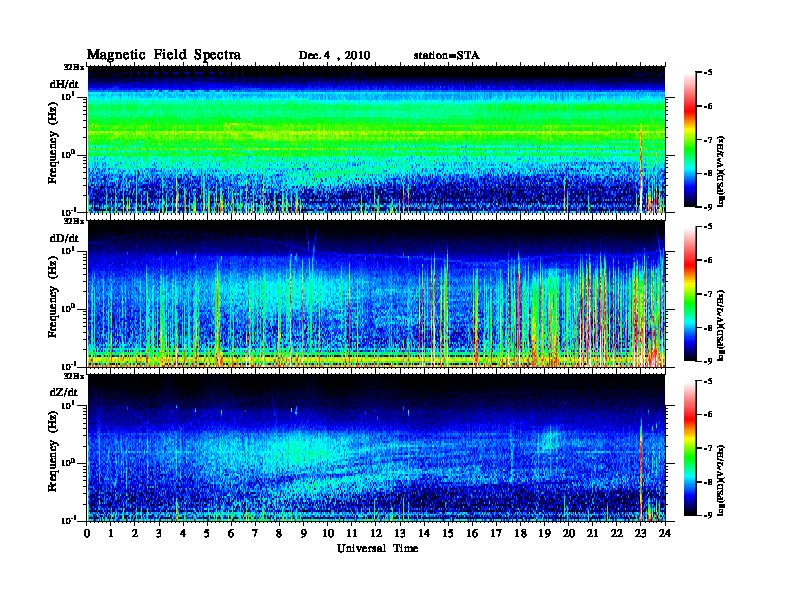Click time tick label "9" on the x-axis

[304, 533]
